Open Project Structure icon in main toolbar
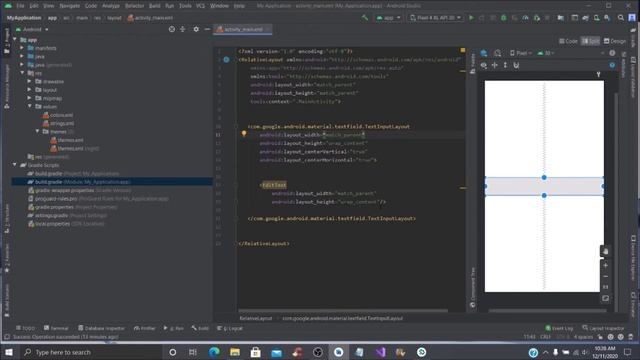This screenshot has height=360, width=640. click(561, 18)
